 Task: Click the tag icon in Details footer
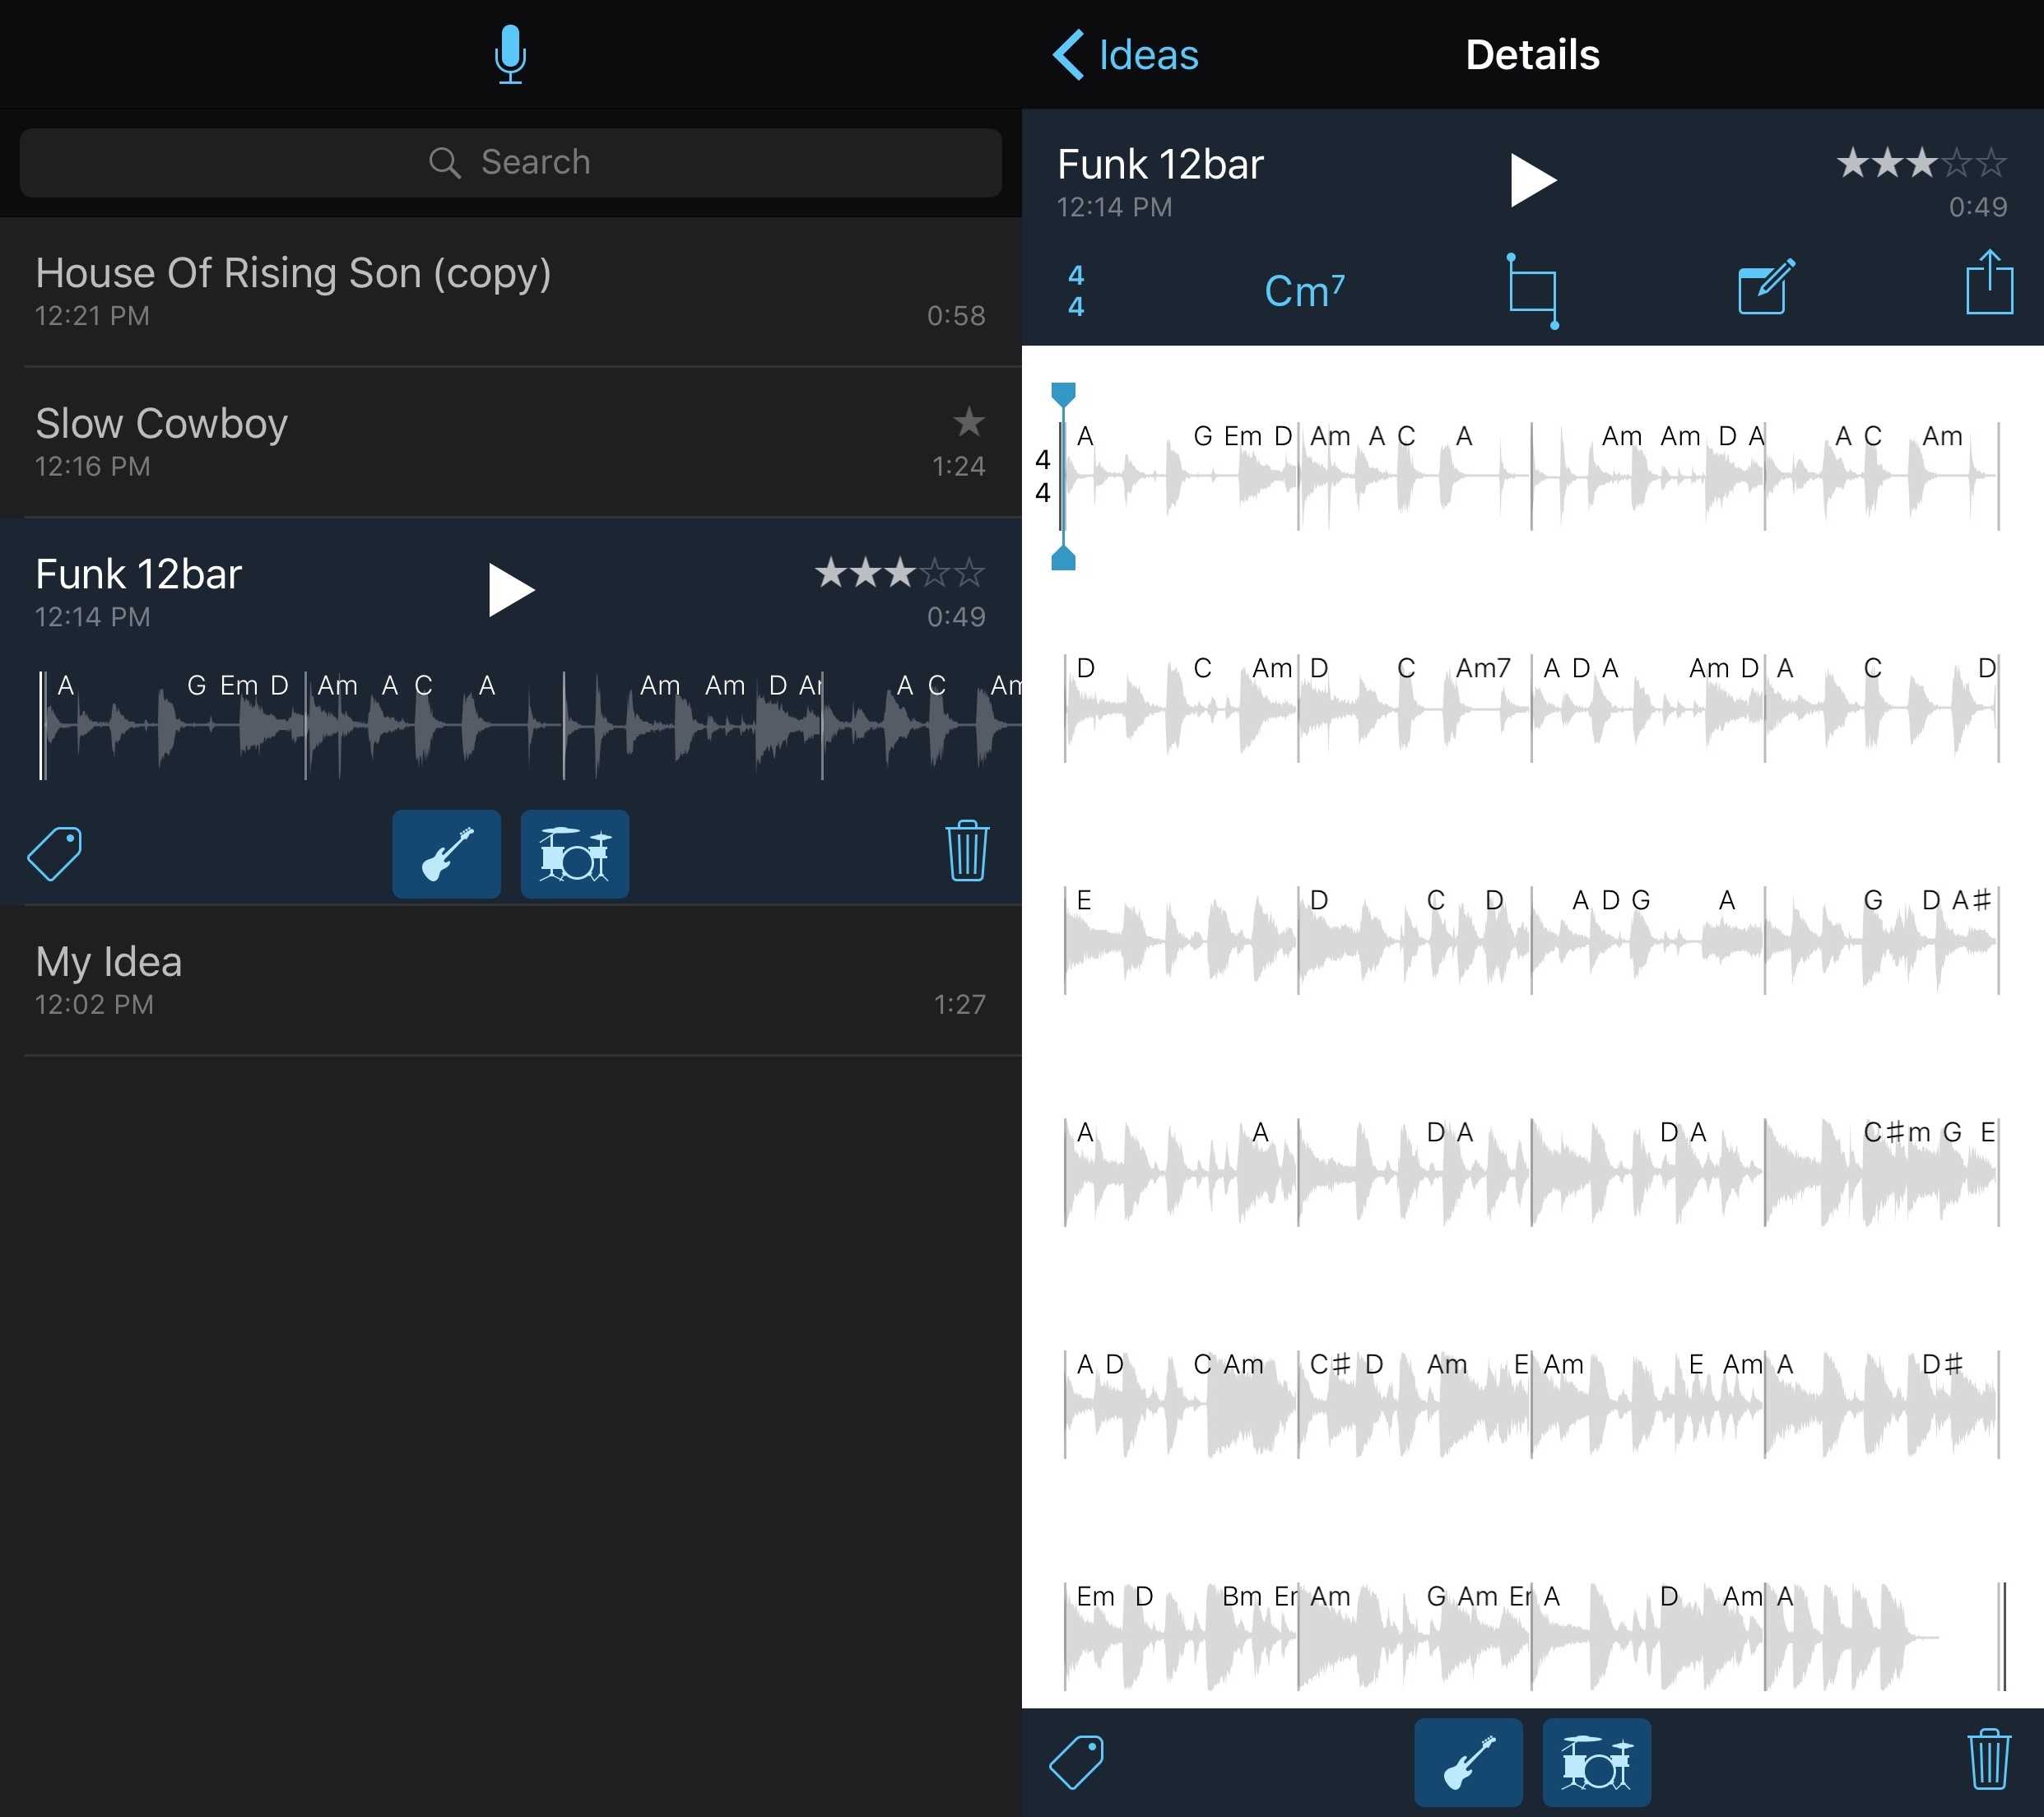pyautogui.click(x=1076, y=1762)
